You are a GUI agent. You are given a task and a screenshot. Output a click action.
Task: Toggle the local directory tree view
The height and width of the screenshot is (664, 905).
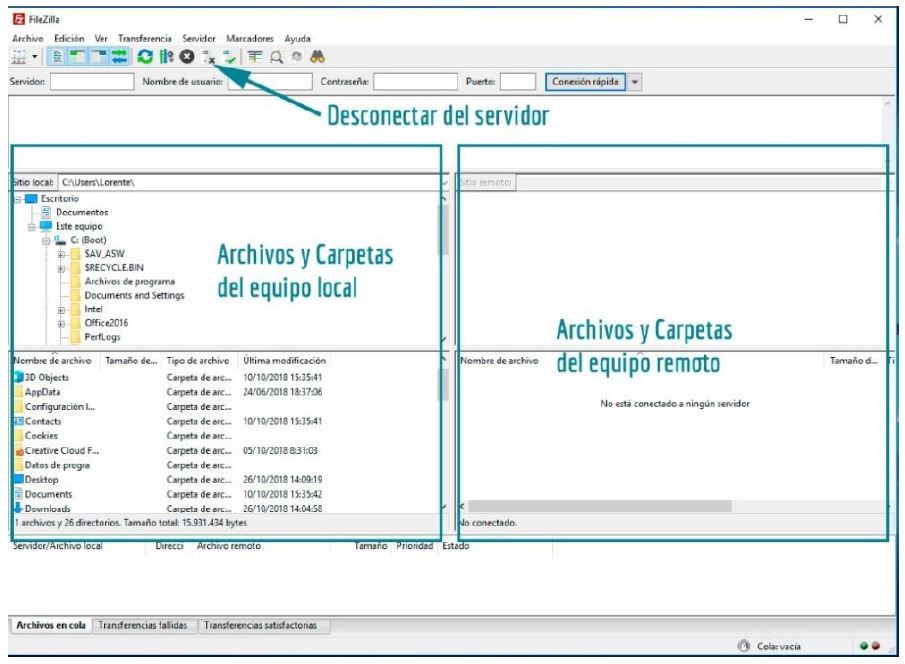[77, 57]
